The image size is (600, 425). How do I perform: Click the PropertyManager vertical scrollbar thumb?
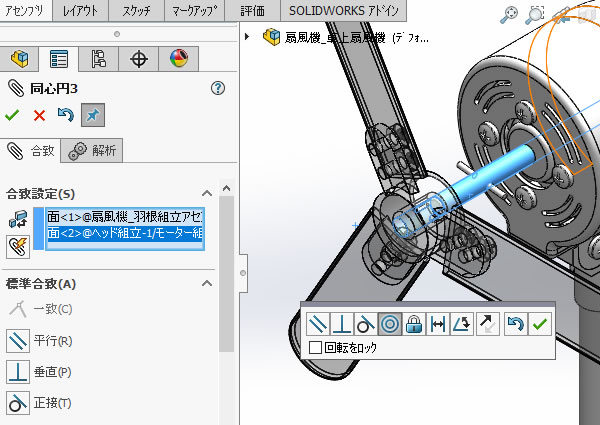[227, 274]
